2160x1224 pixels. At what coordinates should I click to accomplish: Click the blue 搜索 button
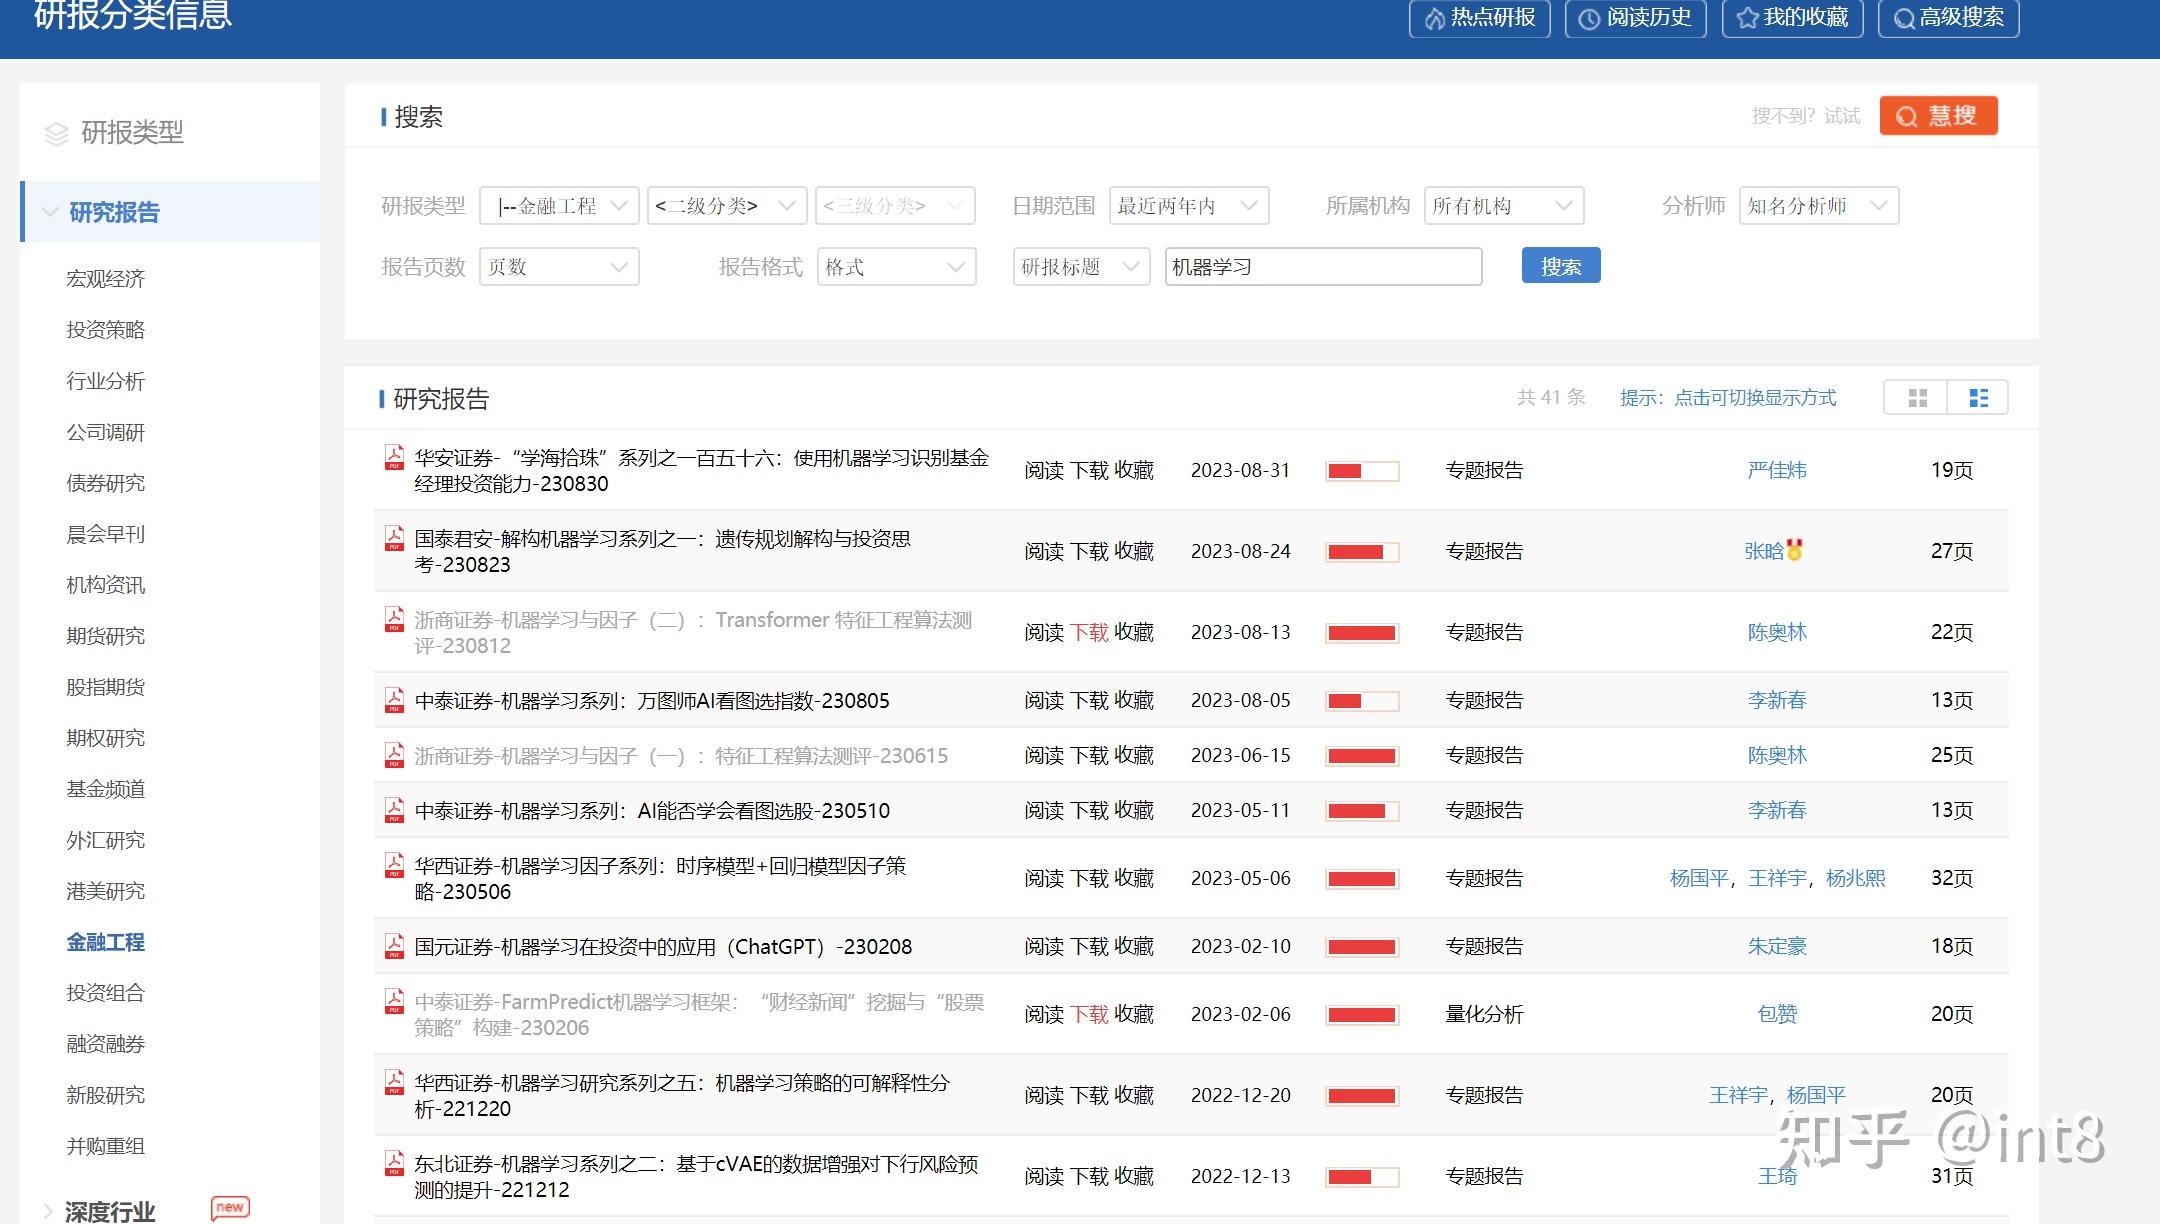pyautogui.click(x=1560, y=266)
